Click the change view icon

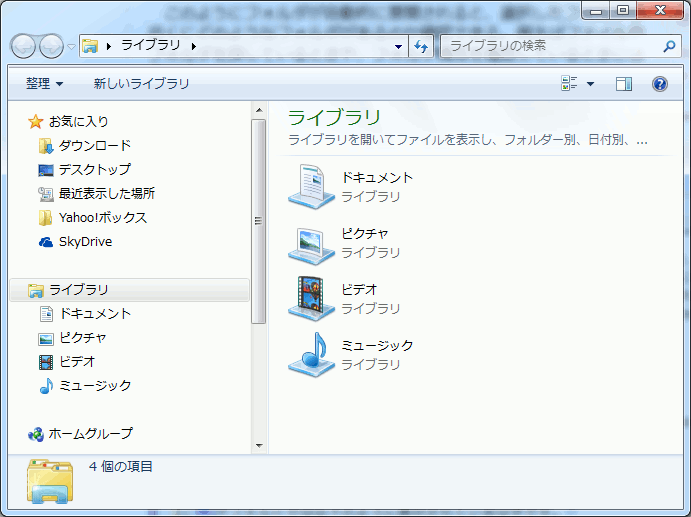click(570, 84)
